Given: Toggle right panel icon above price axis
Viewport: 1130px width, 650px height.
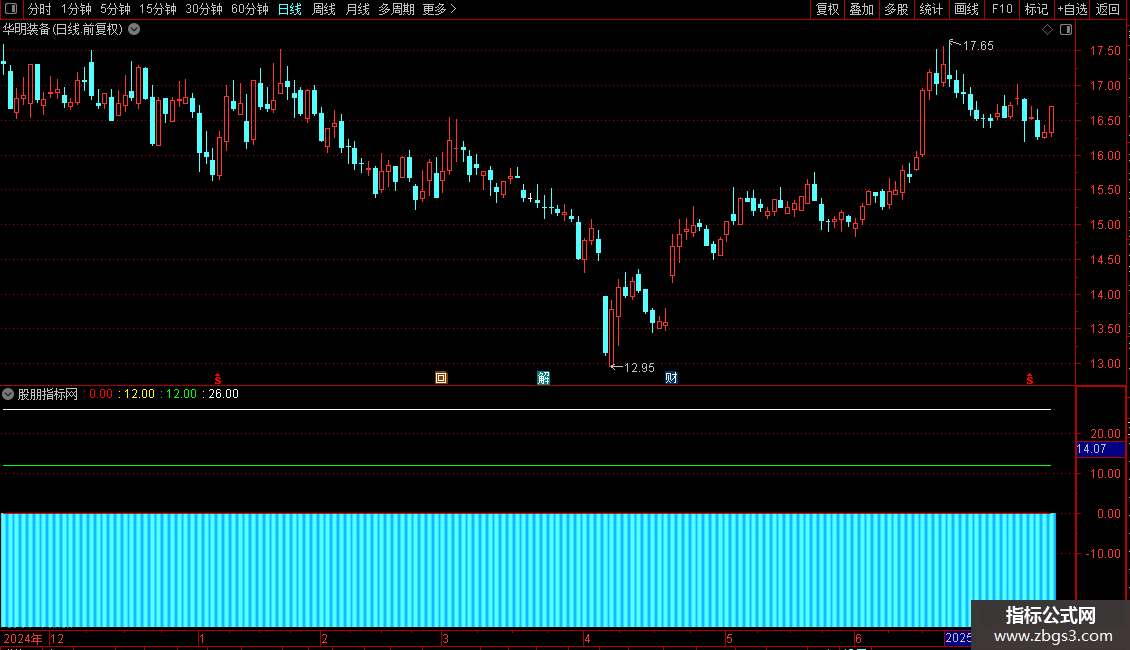Looking at the screenshot, I should (x=1066, y=30).
